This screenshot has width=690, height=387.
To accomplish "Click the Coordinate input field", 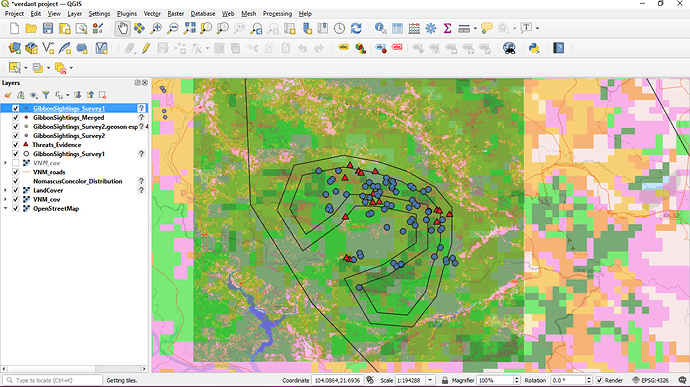I will (337, 380).
